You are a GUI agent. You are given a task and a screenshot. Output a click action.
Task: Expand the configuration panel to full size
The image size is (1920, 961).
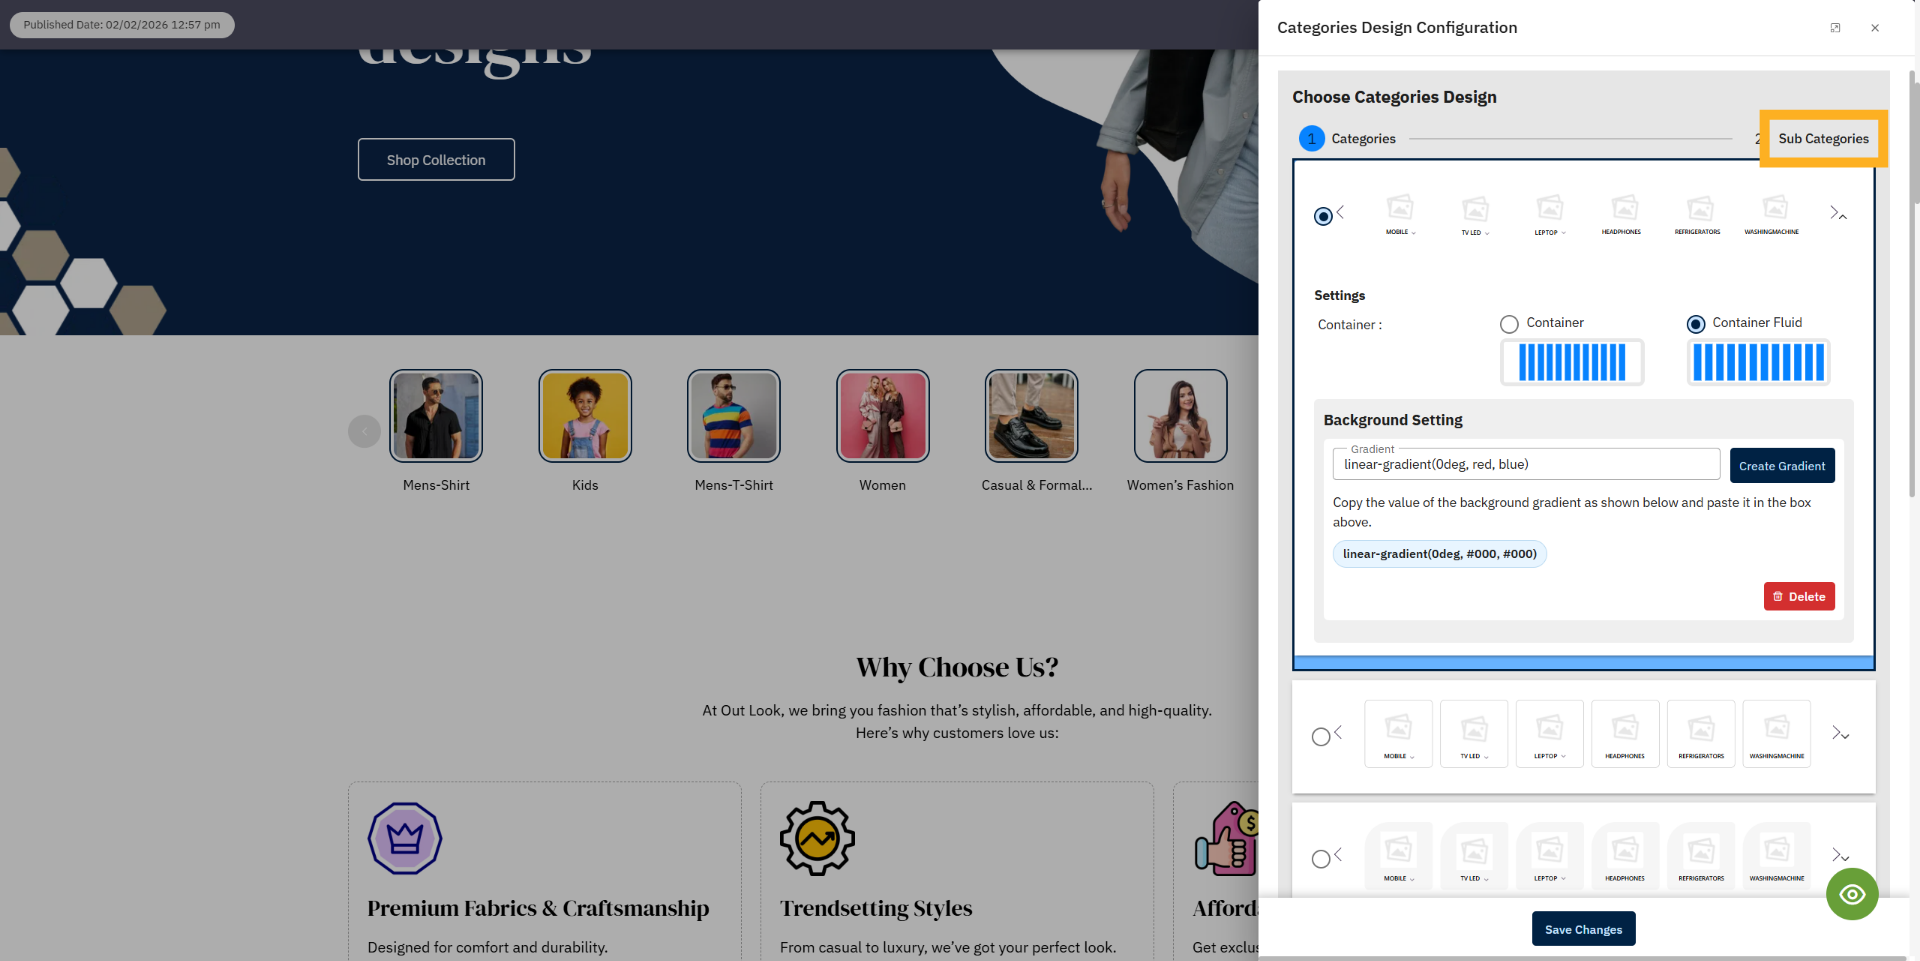[1835, 28]
